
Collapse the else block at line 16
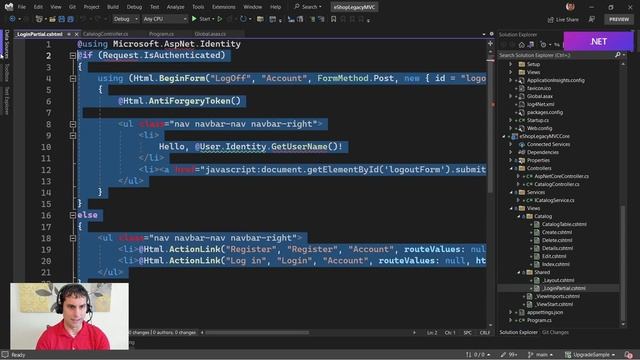click(73, 215)
